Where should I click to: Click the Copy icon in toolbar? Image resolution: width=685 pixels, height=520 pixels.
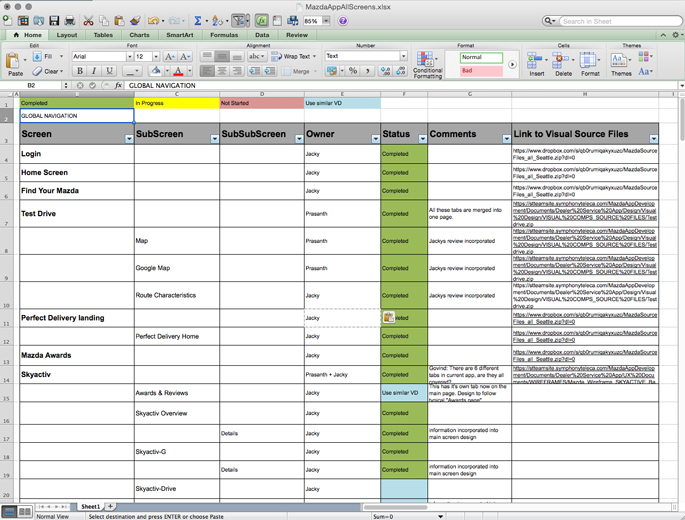point(104,21)
